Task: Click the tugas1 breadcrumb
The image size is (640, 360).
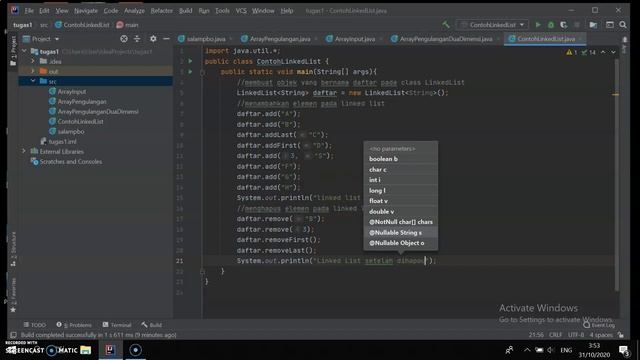Action: tap(22, 25)
